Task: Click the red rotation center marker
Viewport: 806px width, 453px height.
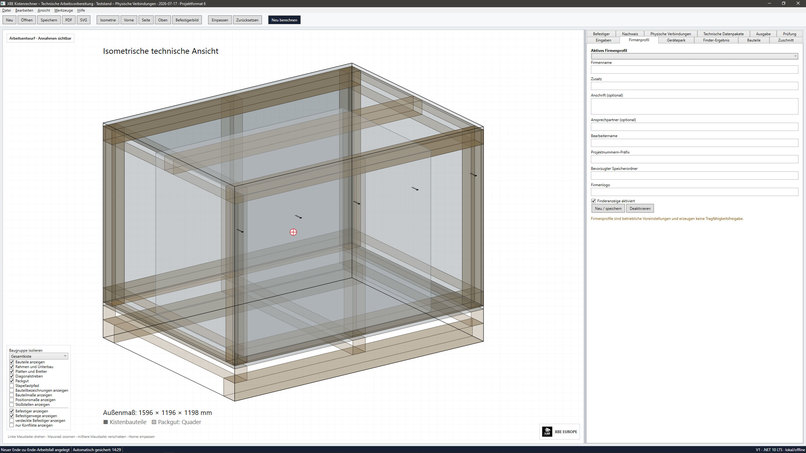Action: click(x=293, y=232)
